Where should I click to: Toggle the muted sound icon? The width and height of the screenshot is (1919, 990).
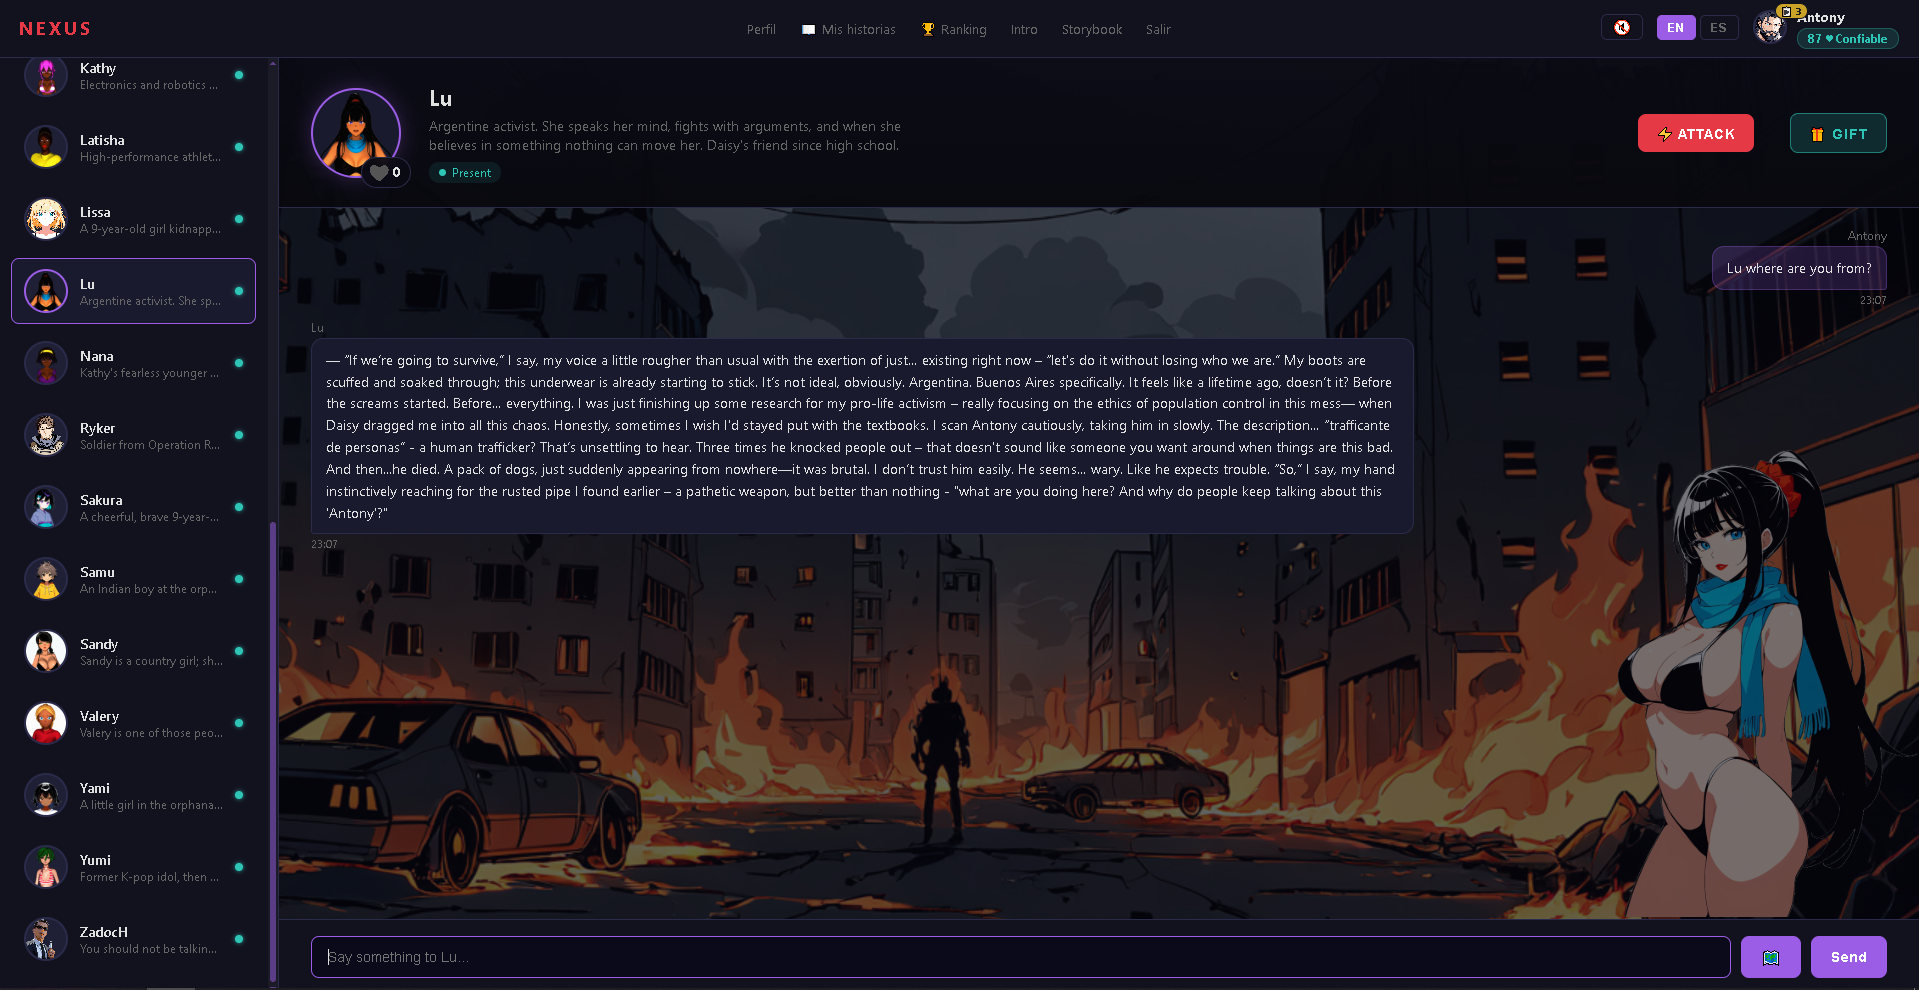[1621, 28]
